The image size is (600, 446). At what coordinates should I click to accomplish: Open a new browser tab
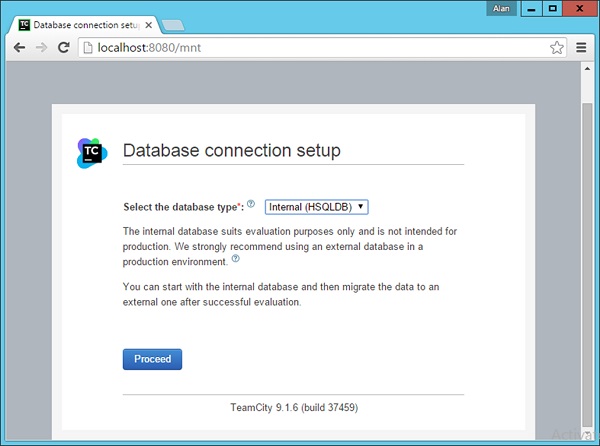(x=173, y=23)
